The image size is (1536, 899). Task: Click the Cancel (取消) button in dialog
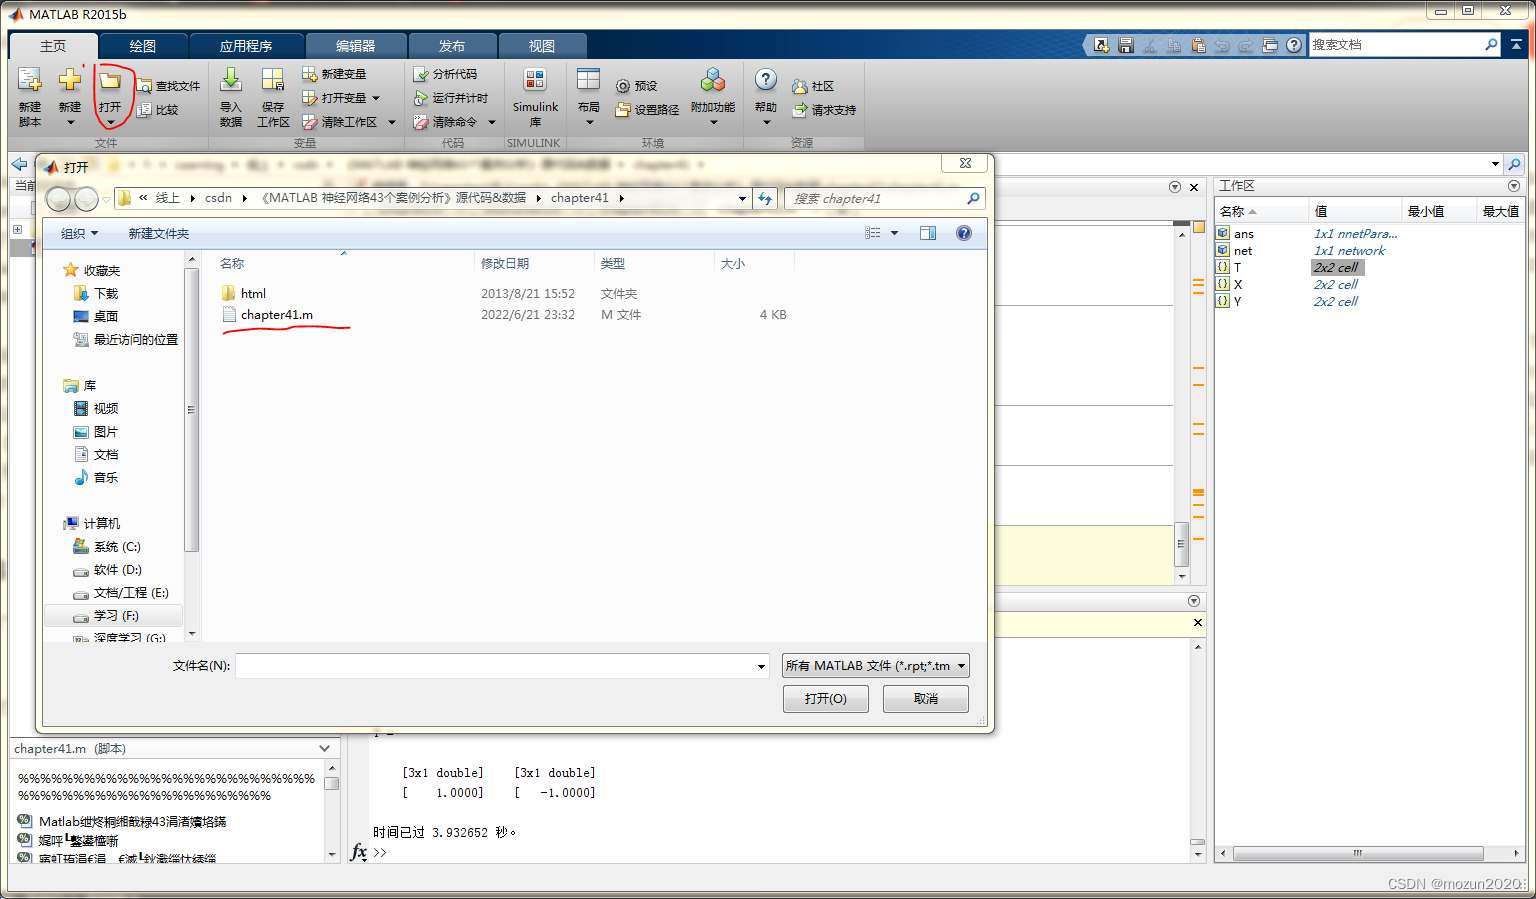tap(925, 699)
